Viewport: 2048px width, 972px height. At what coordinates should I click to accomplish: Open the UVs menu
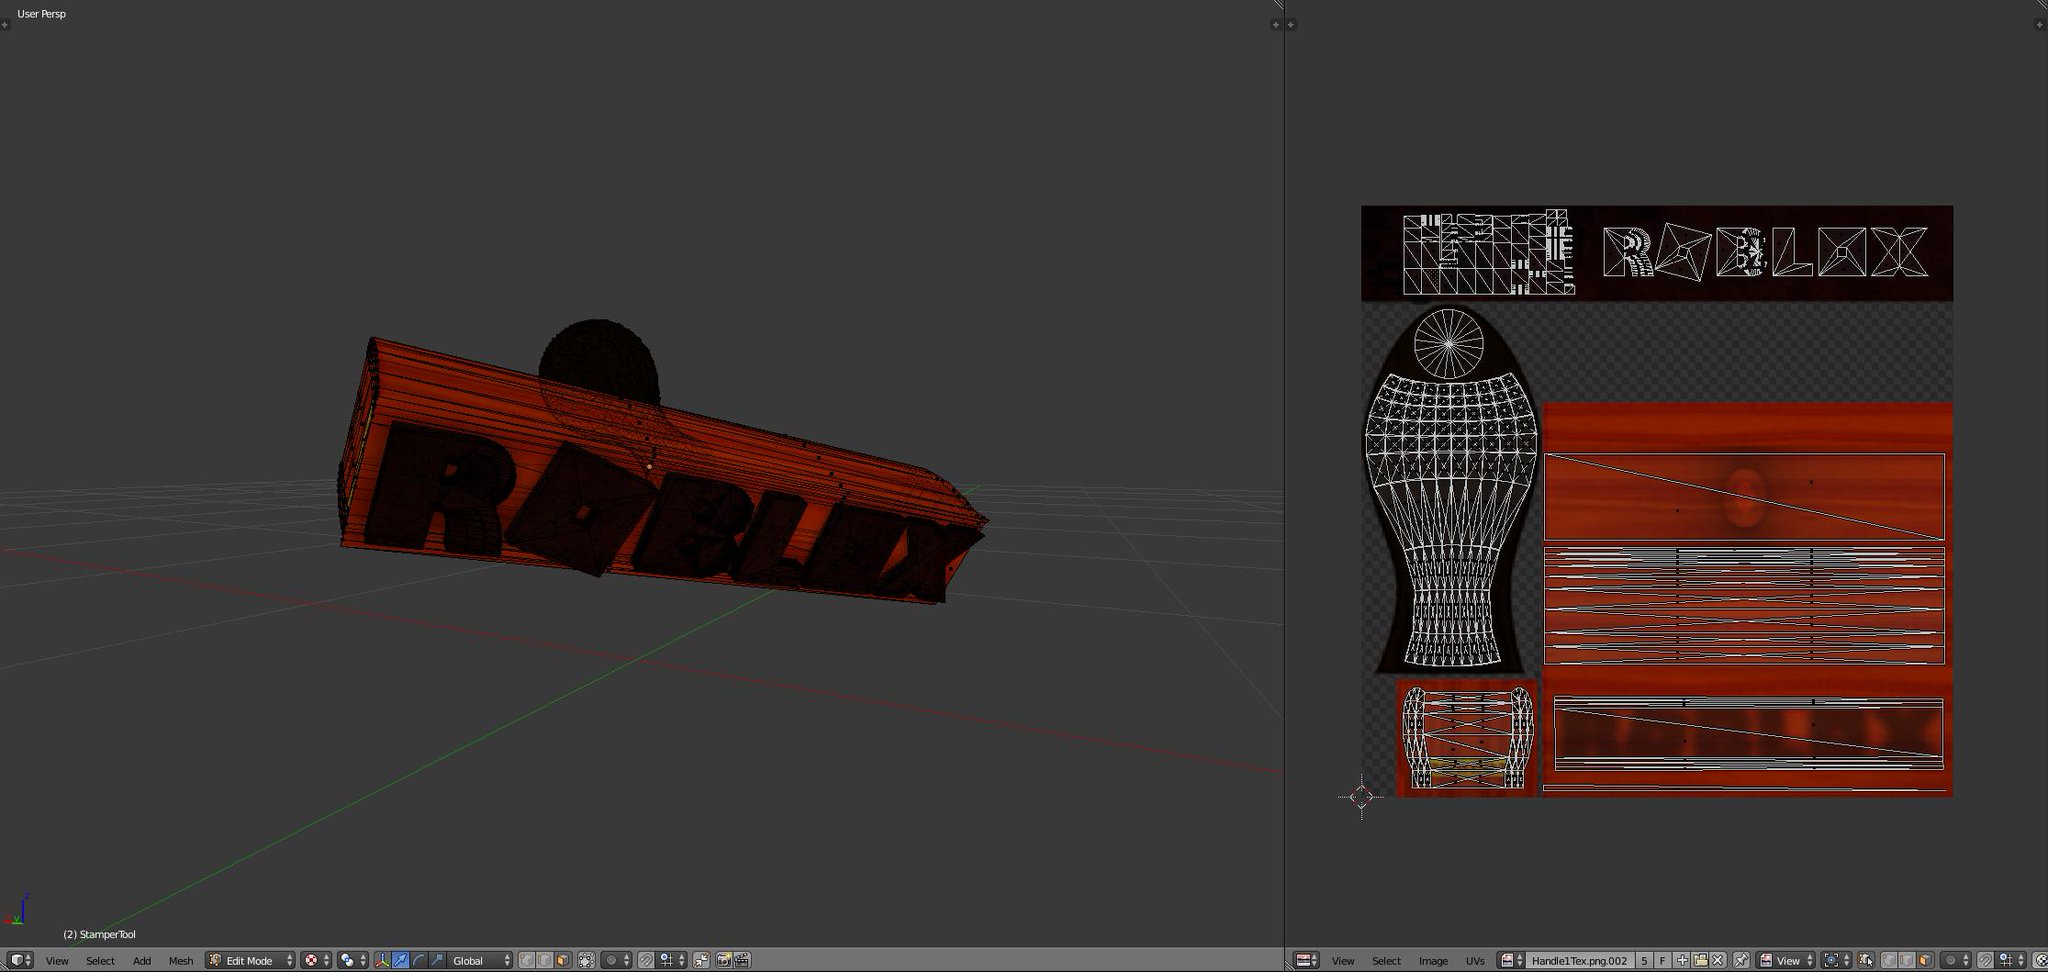tap(1475, 961)
